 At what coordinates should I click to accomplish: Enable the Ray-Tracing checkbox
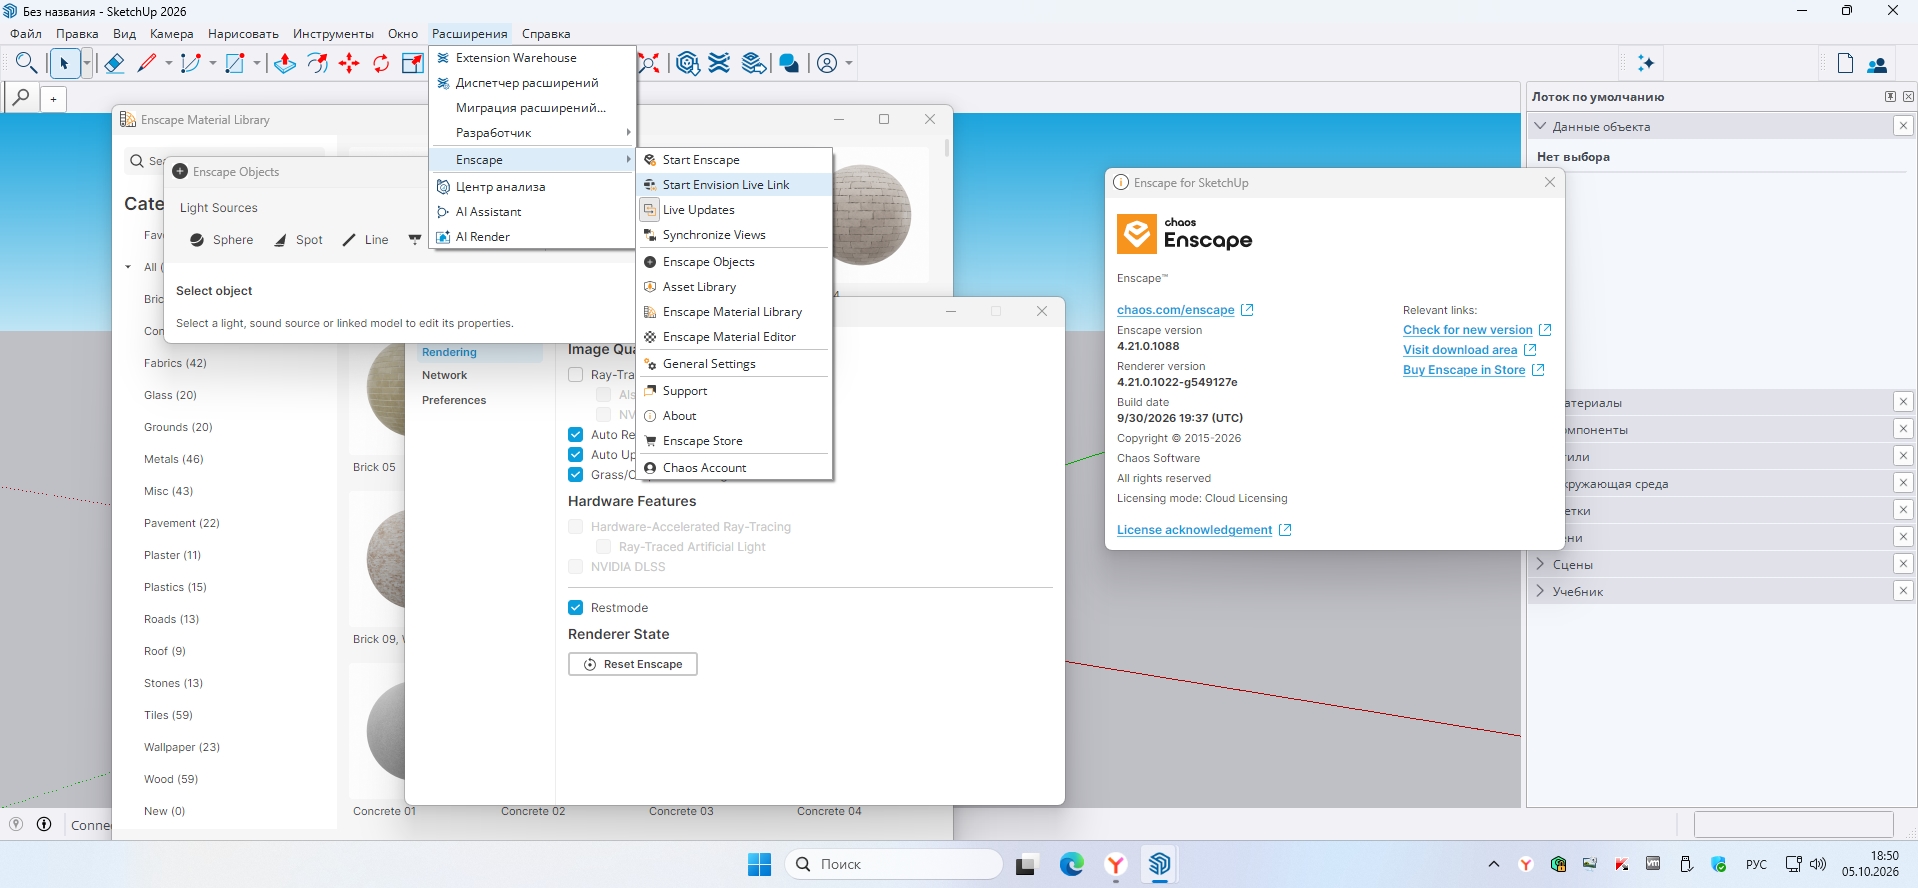[x=576, y=375]
